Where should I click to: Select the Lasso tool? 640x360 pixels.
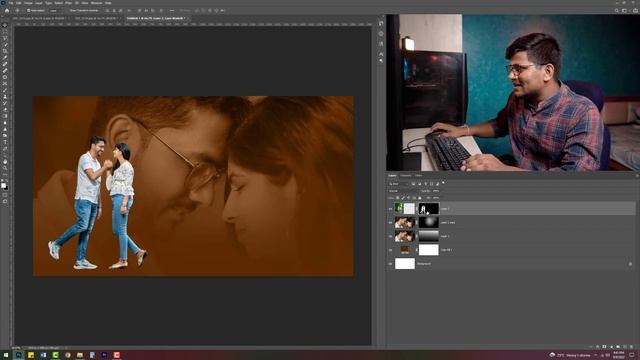(5, 38)
